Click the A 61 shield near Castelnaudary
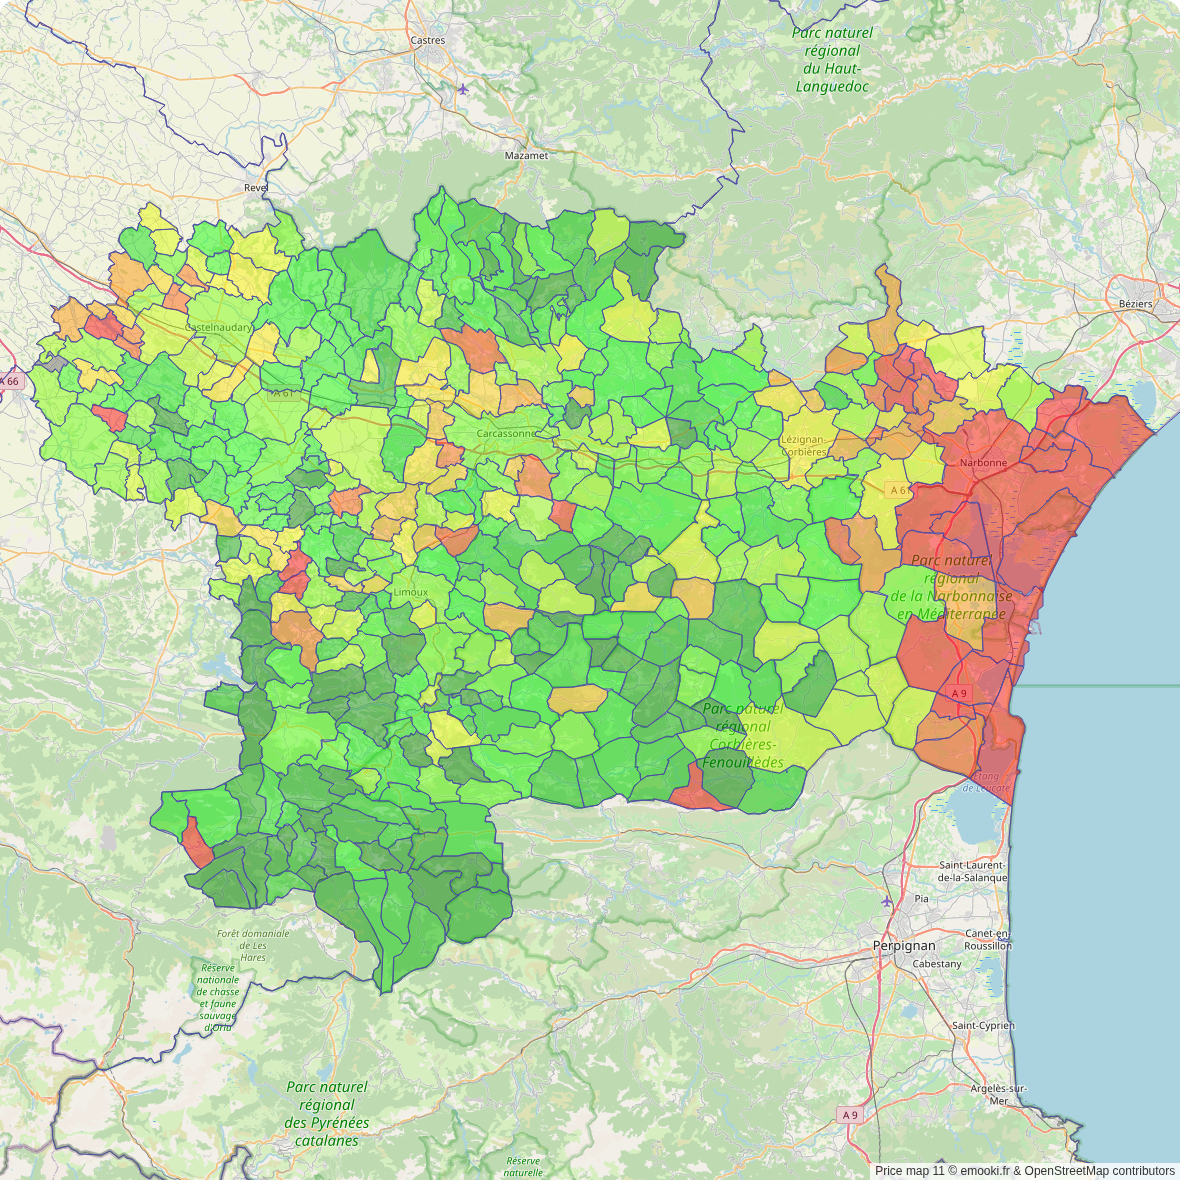Image resolution: width=1180 pixels, height=1180 pixels. [x=283, y=393]
